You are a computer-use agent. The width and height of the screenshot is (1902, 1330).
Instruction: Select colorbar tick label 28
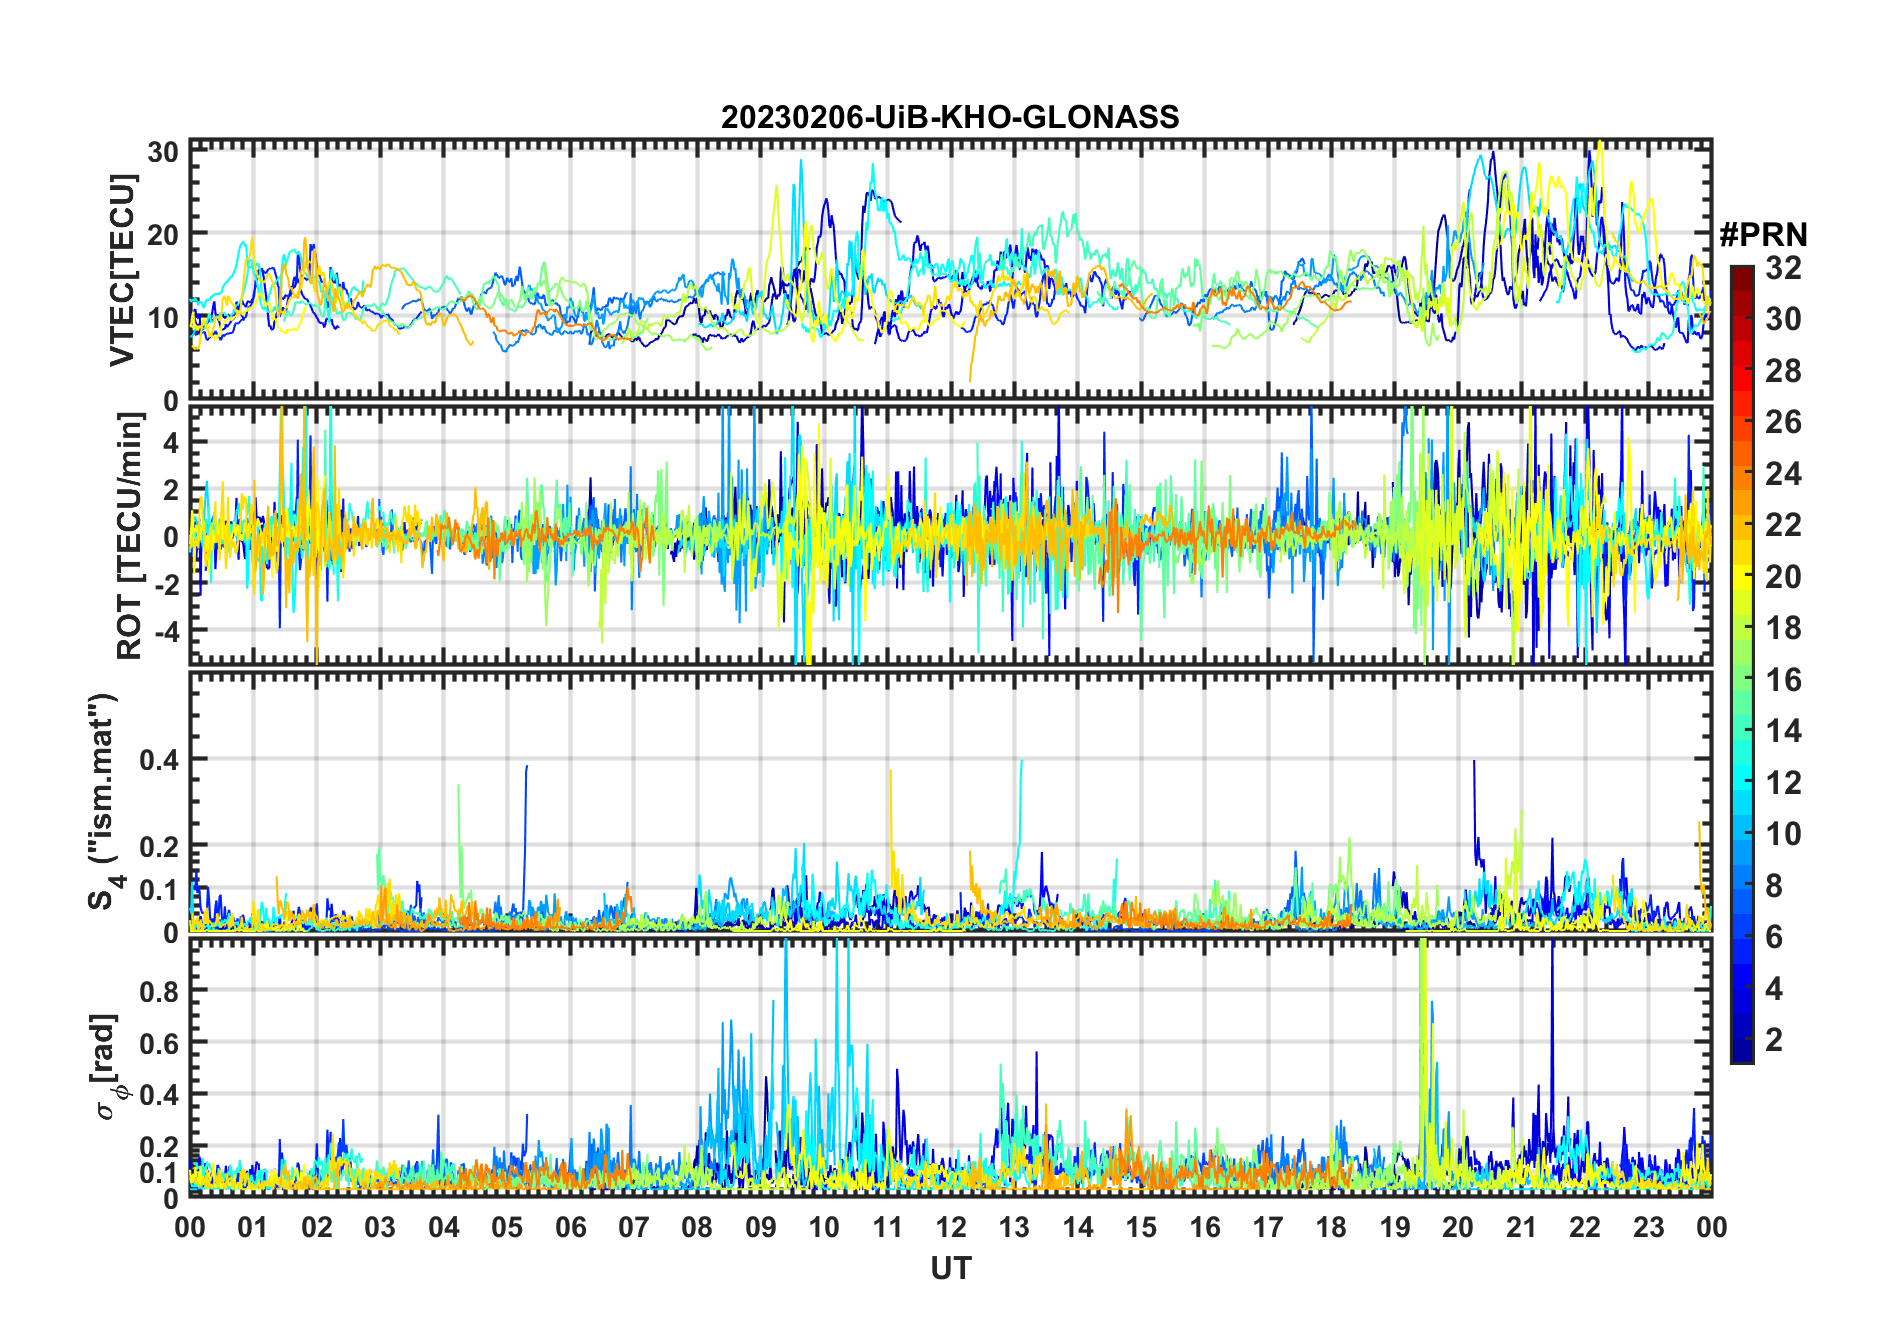pos(1783,371)
